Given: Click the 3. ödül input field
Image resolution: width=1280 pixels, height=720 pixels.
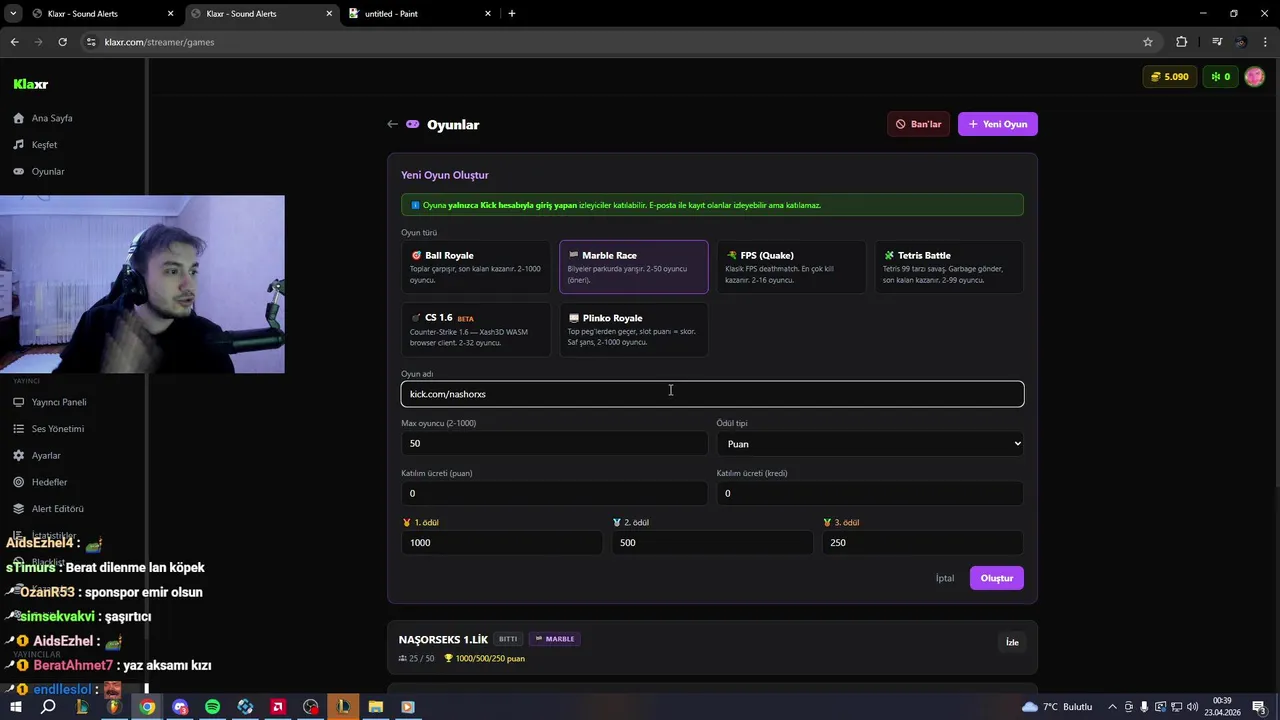Looking at the screenshot, I should coord(923,542).
